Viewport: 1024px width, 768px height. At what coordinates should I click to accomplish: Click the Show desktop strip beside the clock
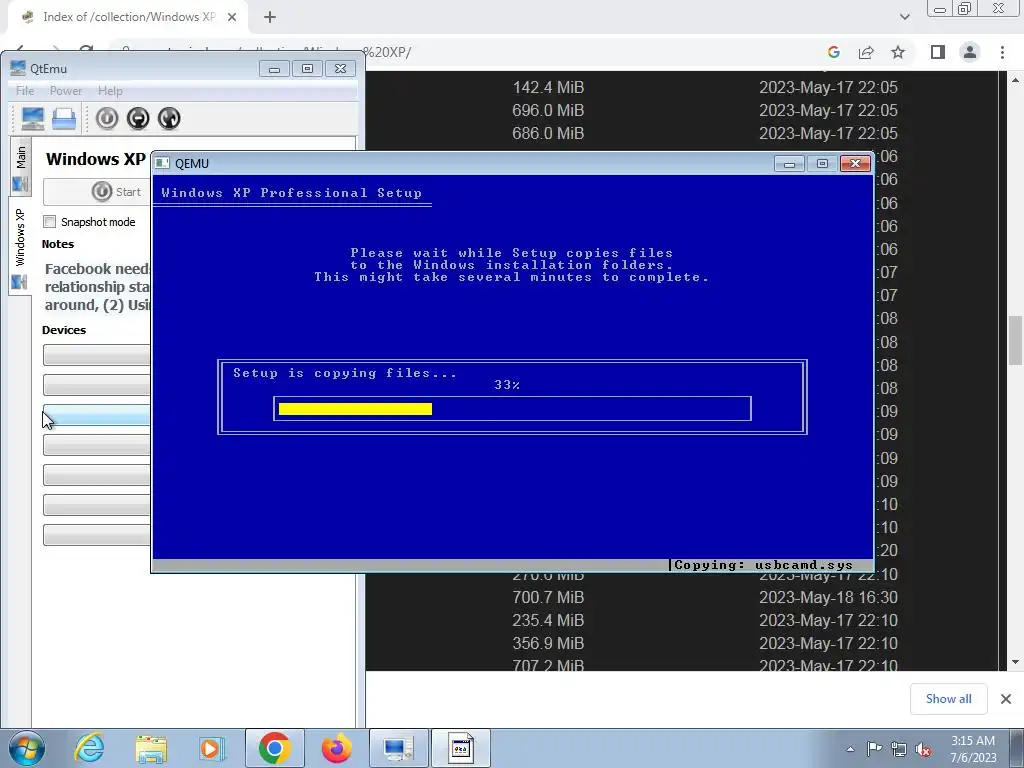tap(1019, 749)
